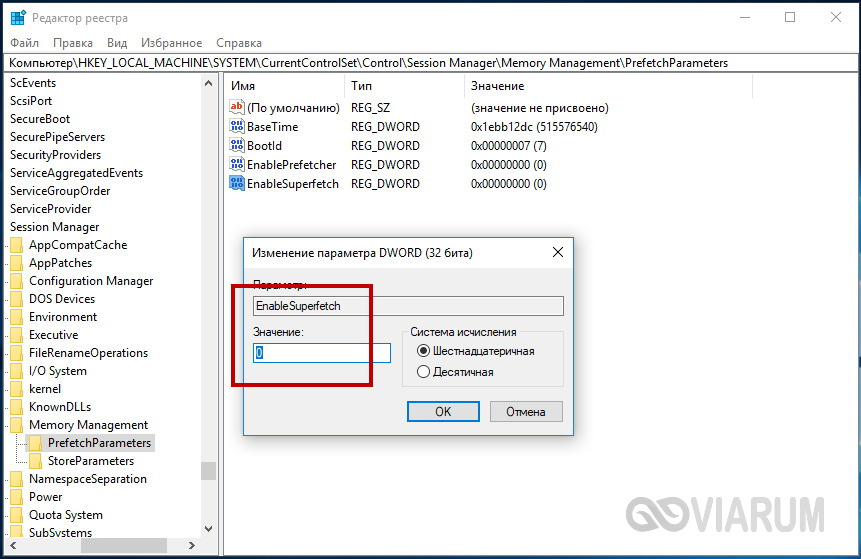Select the StoreParameters folder icon
This screenshot has width=861, height=559.
36,461
